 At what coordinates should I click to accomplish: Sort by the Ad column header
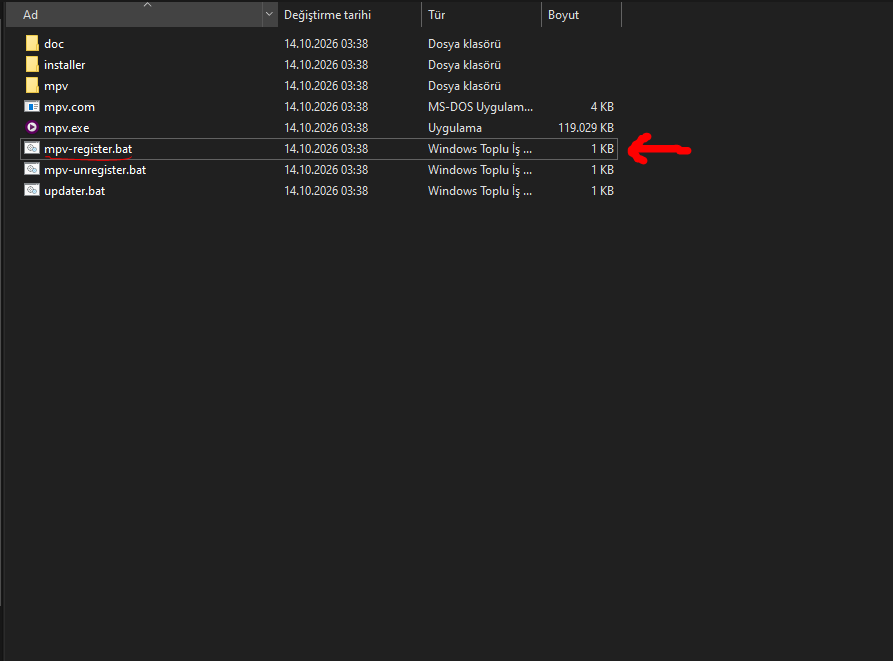pyautogui.click(x=134, y=14)
